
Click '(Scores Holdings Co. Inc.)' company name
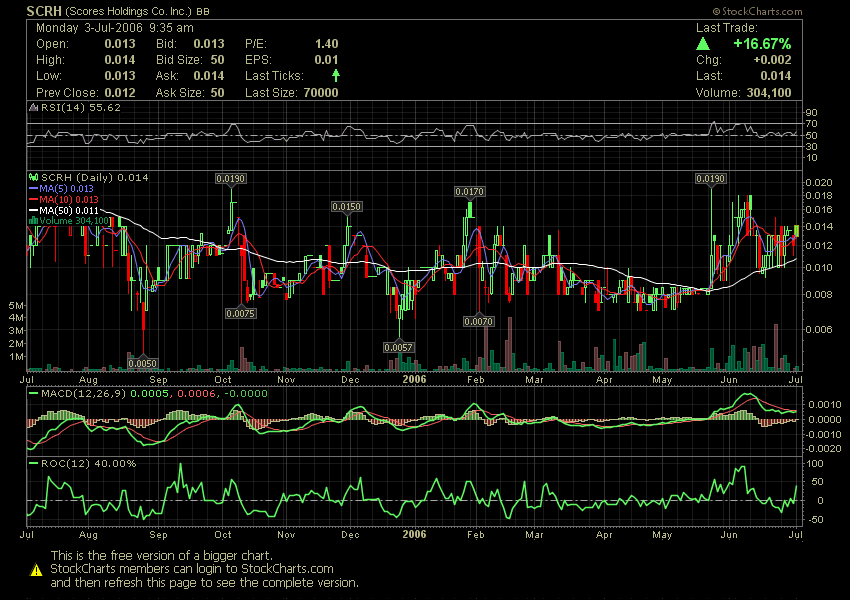[x=128, y=11]
